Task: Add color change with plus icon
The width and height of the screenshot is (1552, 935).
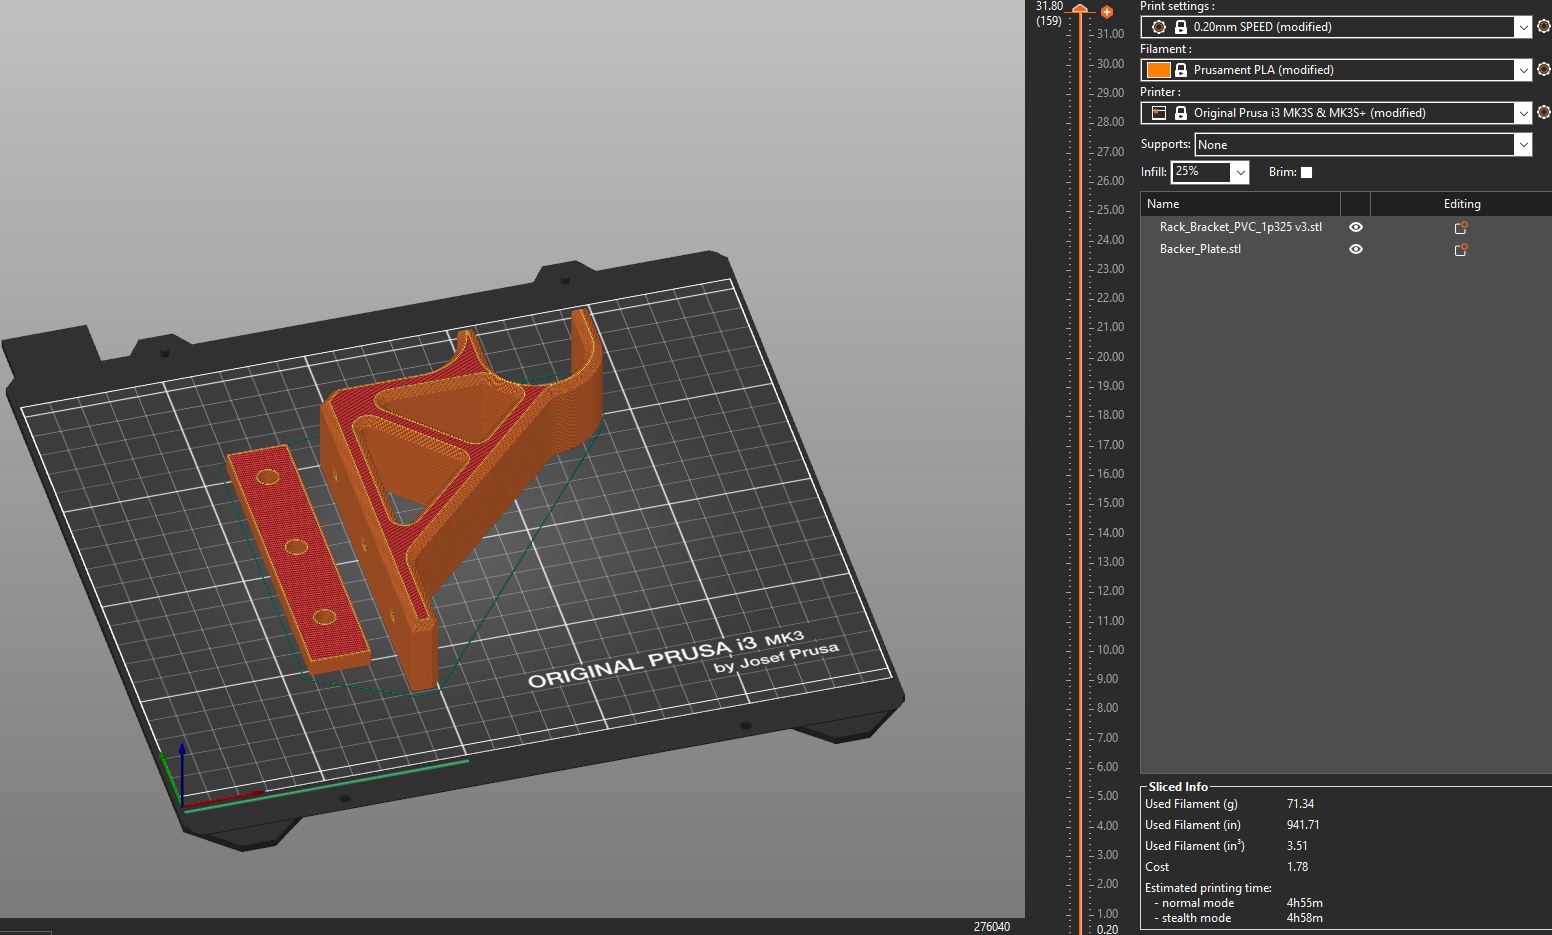Action: click(x=1106, y=12)
